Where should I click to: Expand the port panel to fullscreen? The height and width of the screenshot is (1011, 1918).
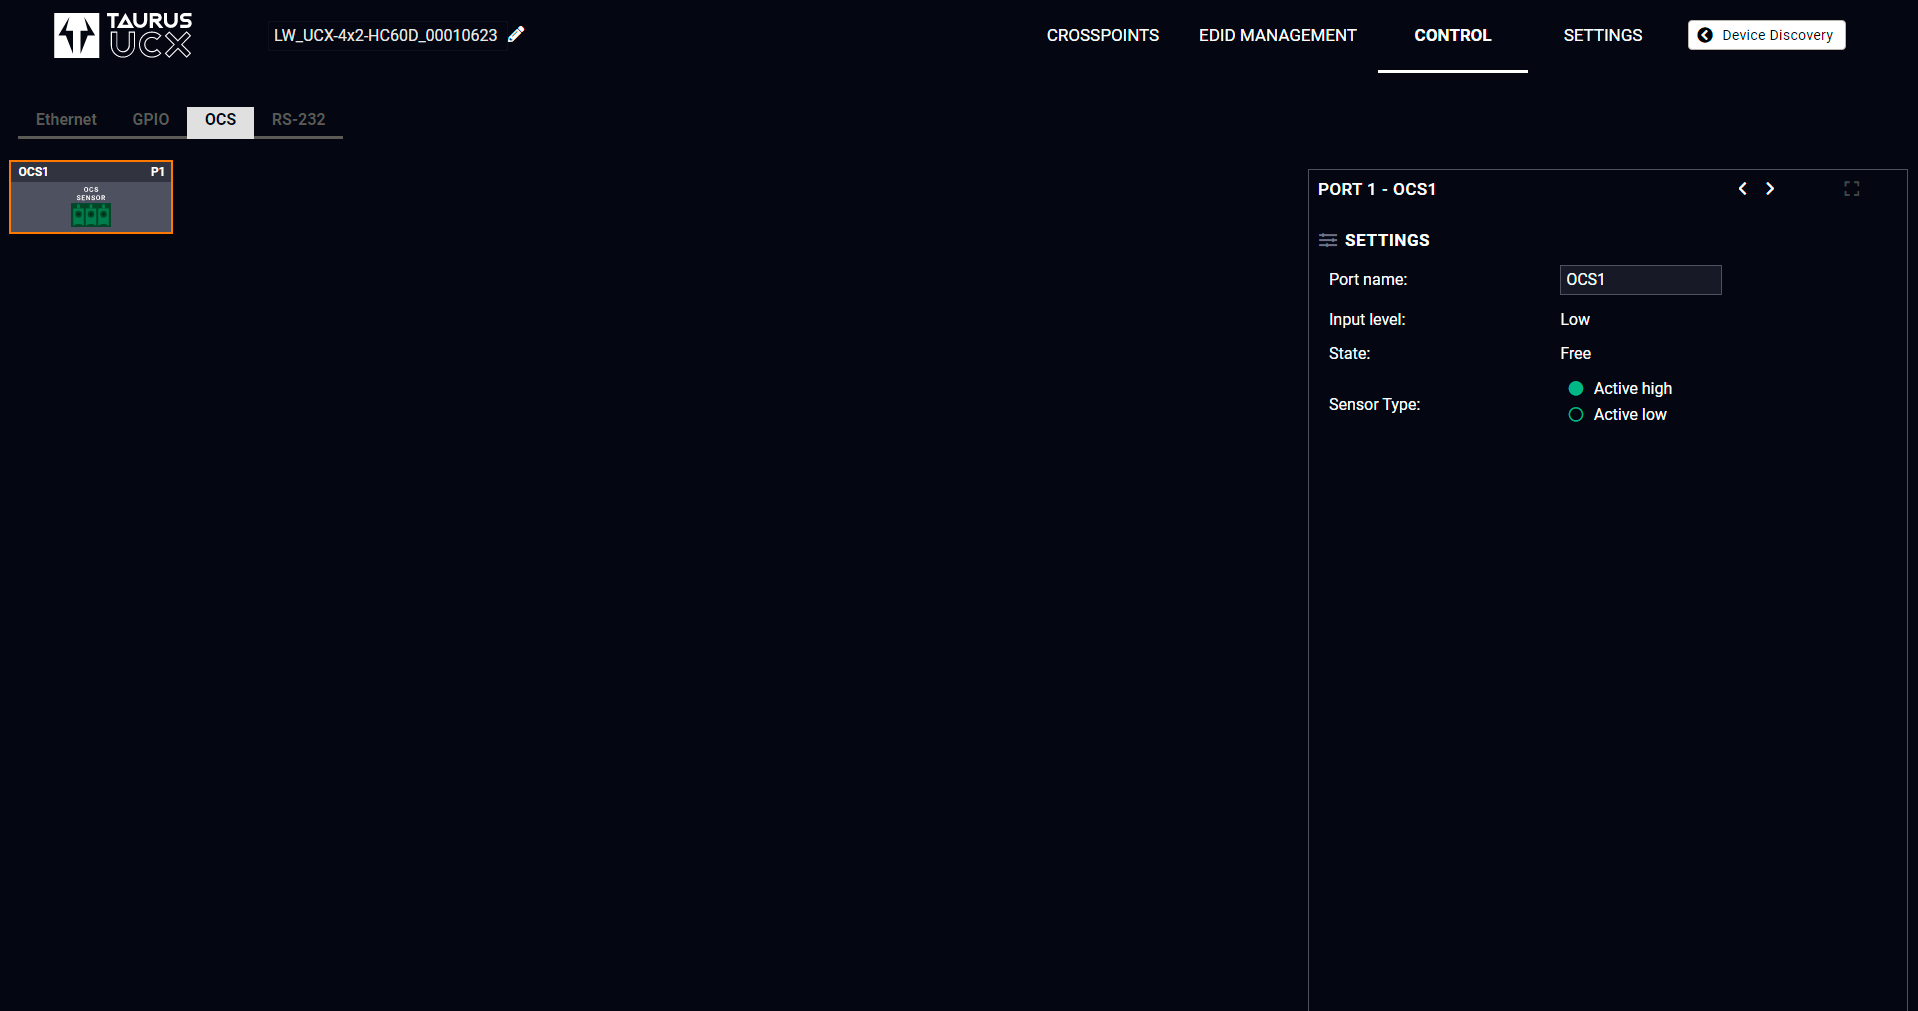(x=1852, y=188)
